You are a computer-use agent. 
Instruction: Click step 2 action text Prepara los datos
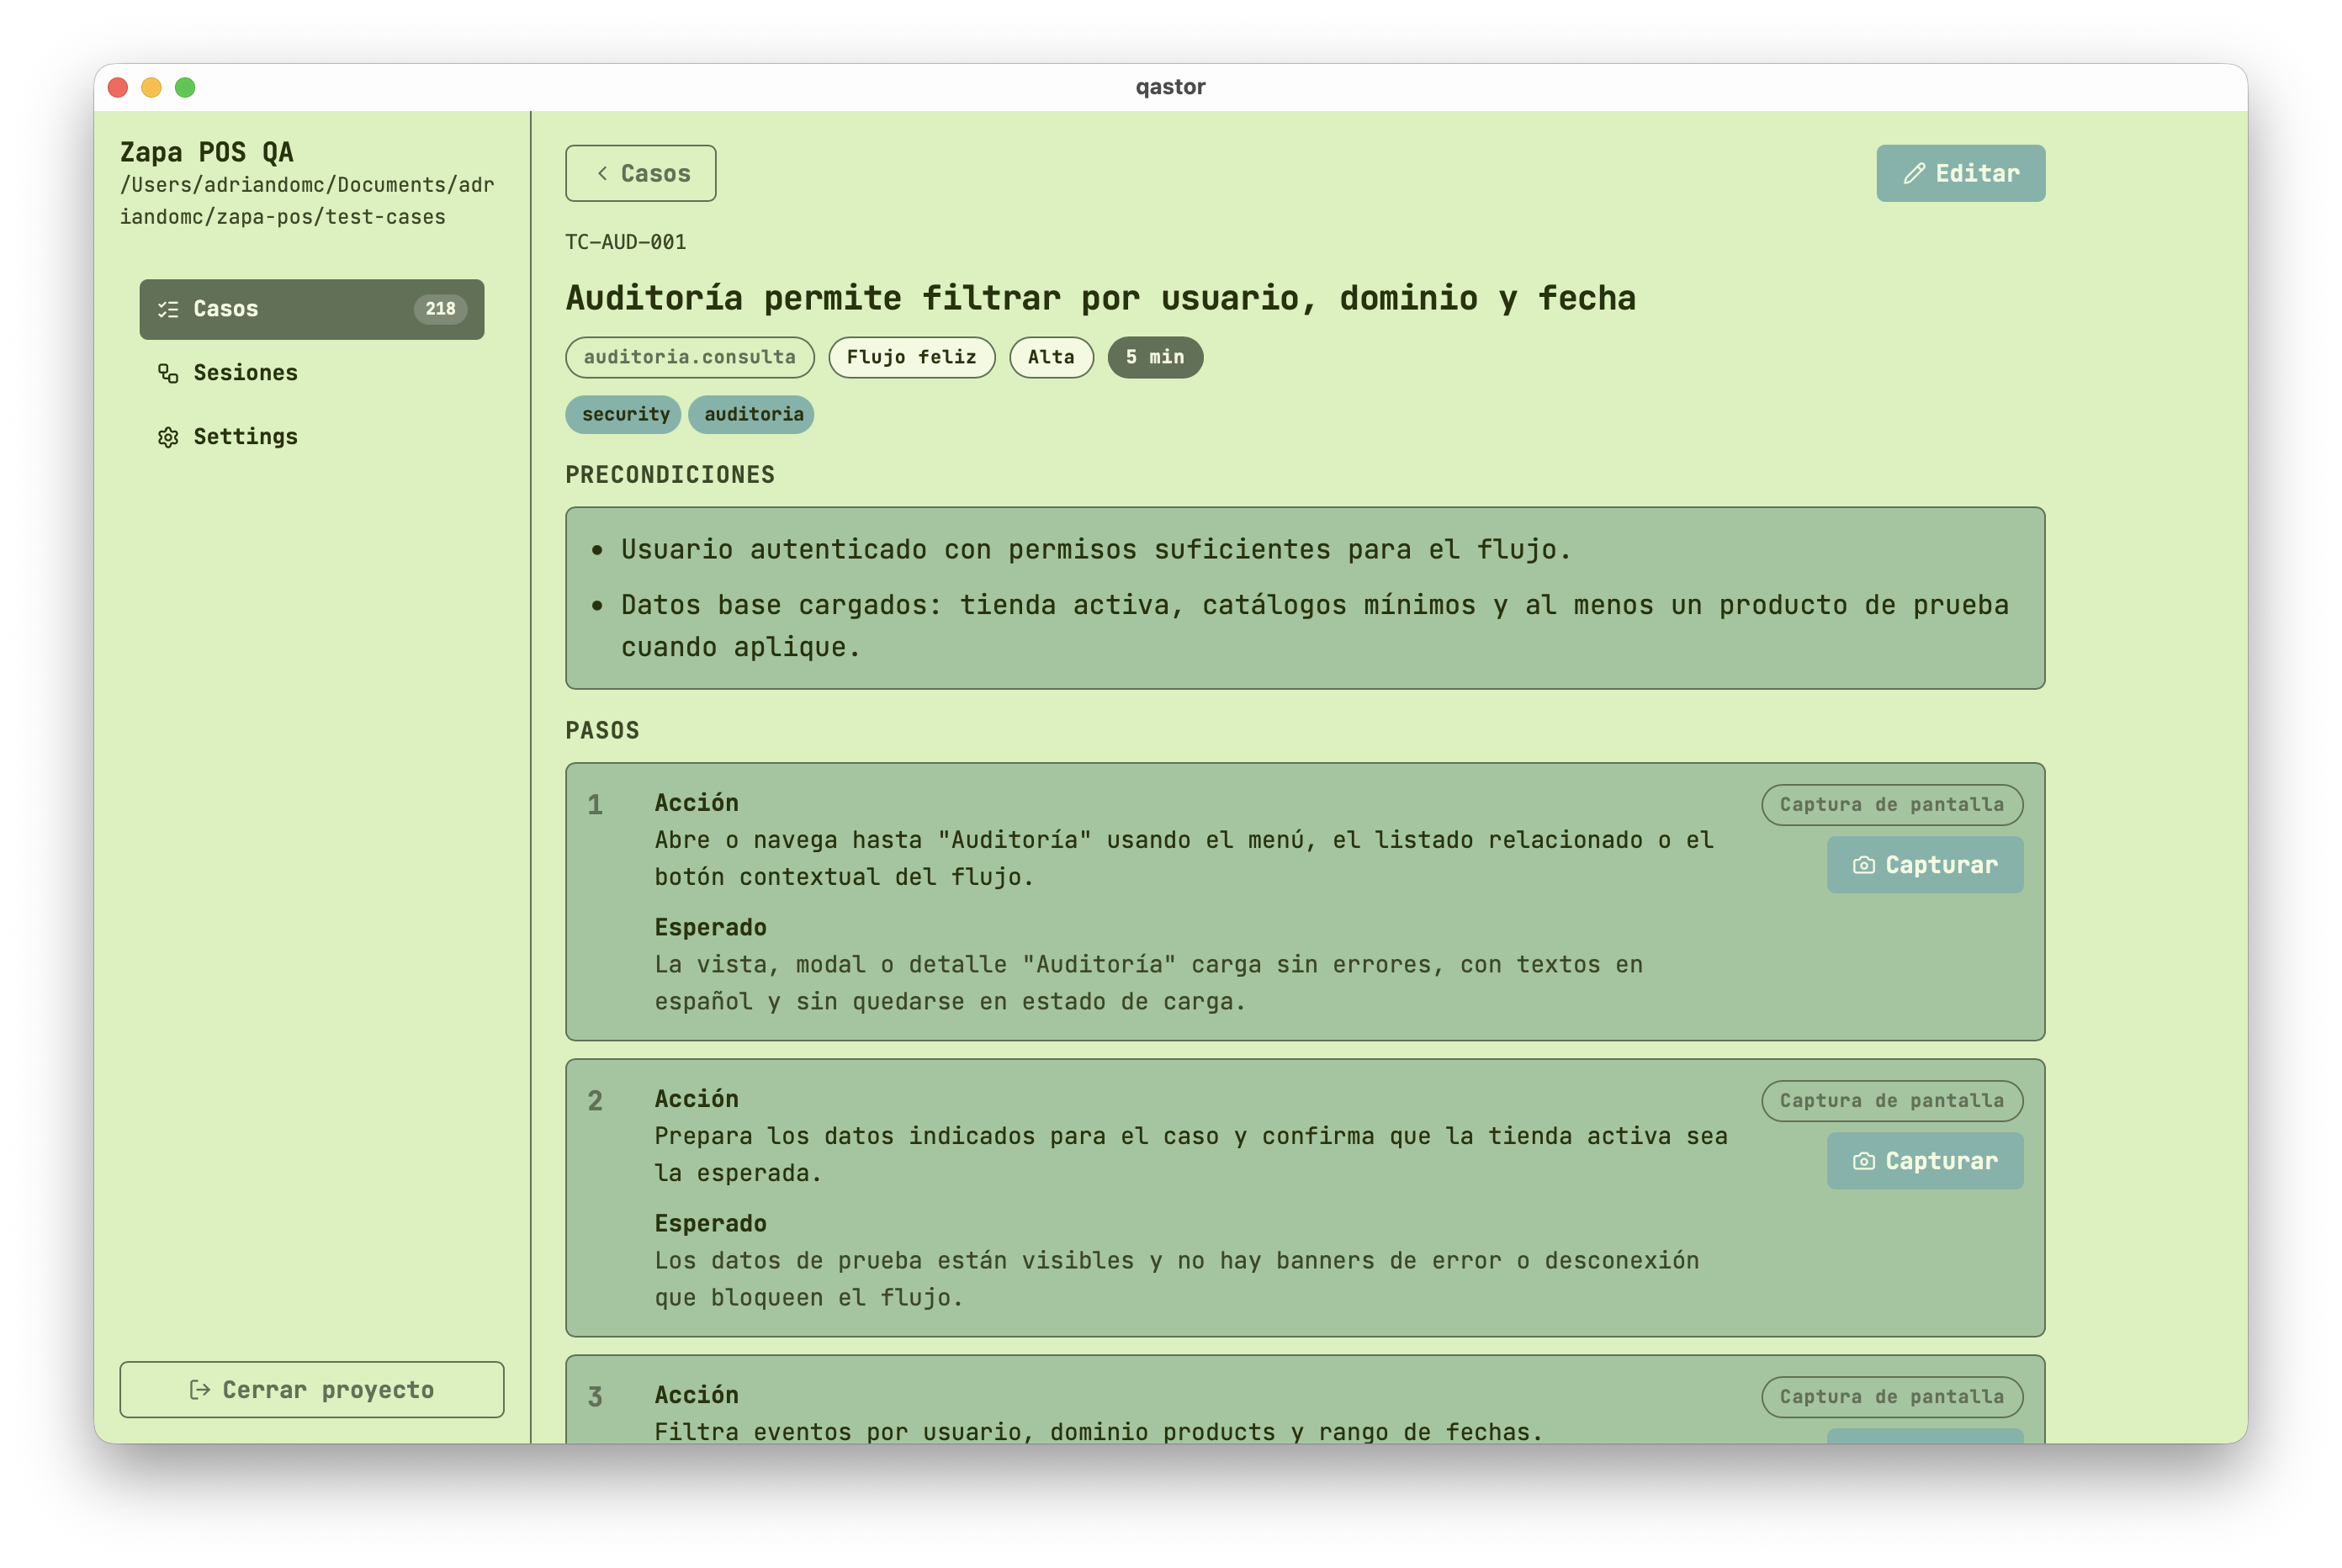coord(1191,1154)
